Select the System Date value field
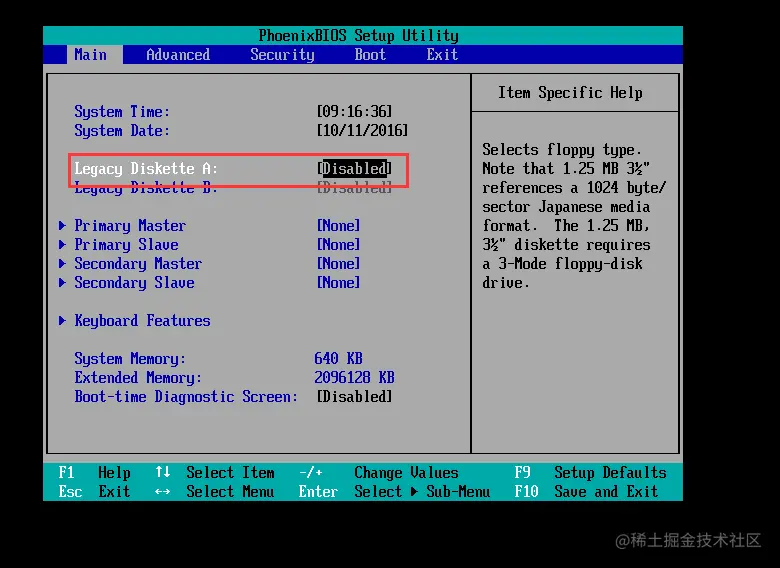Screen dimensions: 780x568 click(362, 130)
